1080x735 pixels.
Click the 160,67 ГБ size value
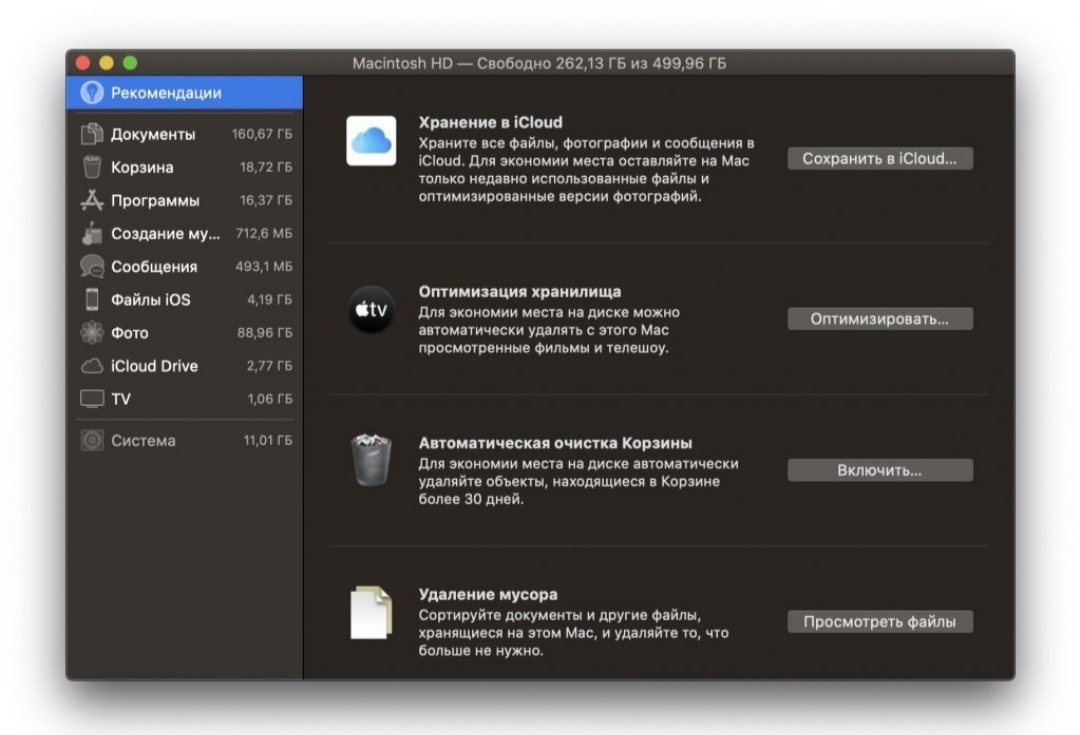tap(262, 134)
